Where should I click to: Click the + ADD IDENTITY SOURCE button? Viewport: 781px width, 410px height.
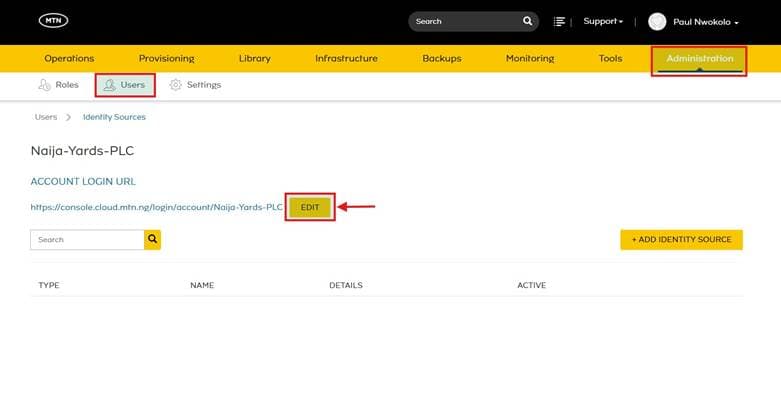click(x=681, y=240)
